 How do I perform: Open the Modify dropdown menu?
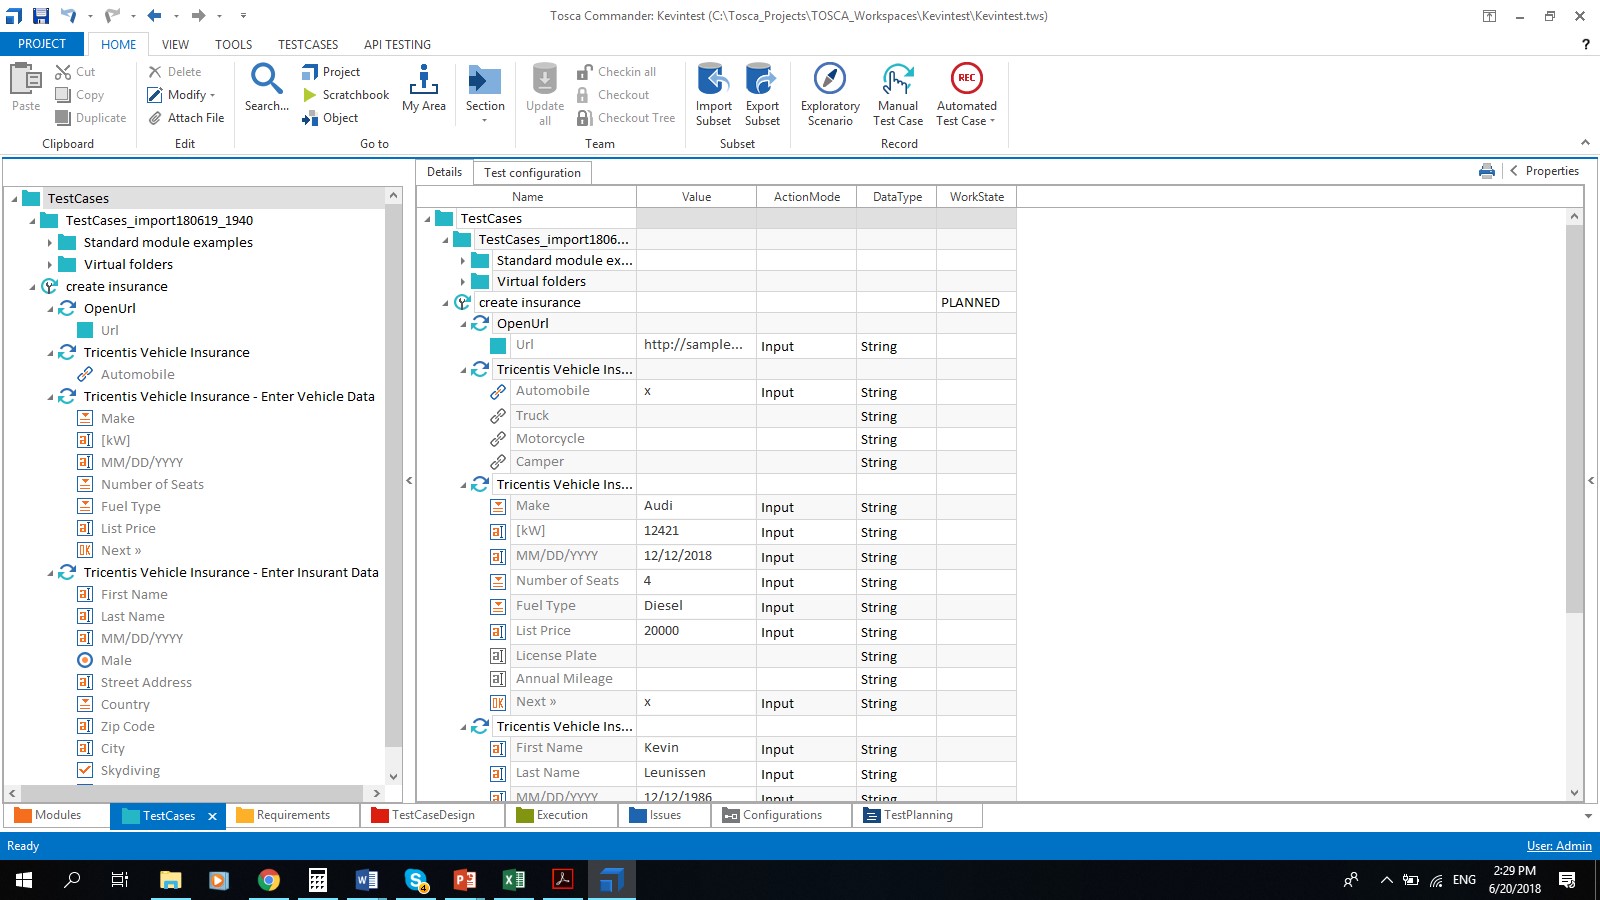[190, 95]
